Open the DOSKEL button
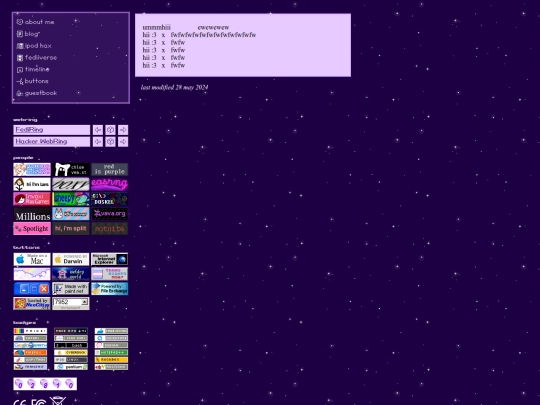 click(x=110, y=199)
